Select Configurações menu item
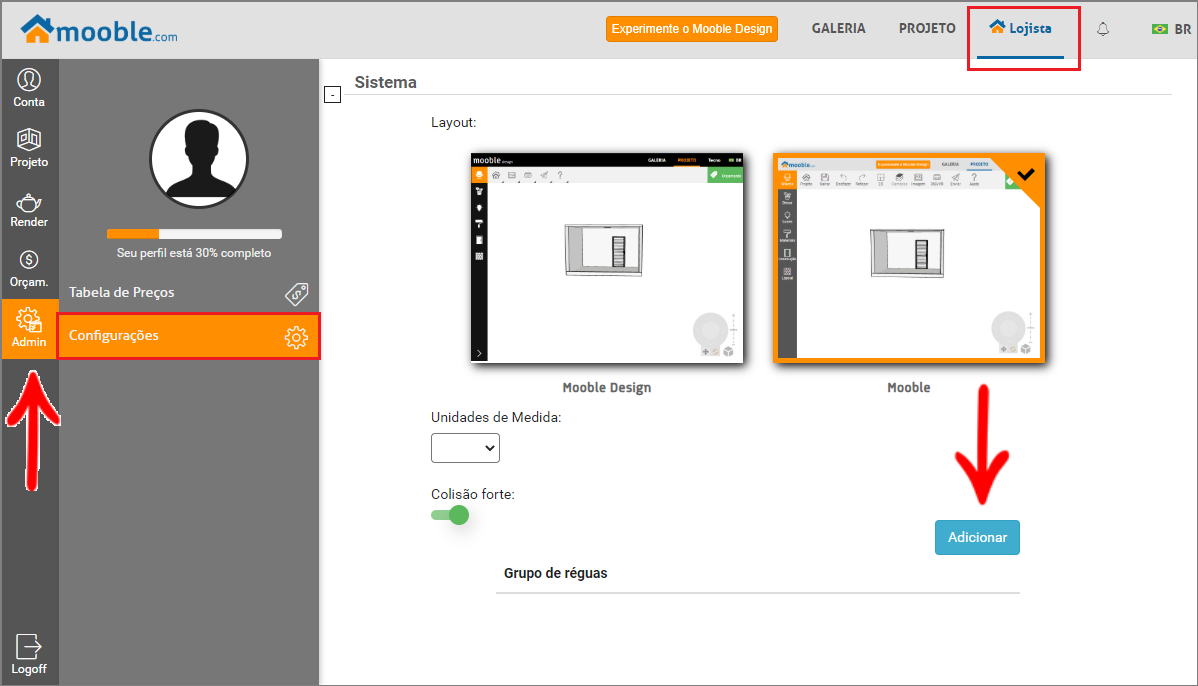The width and height of the screenshot is (1198, 686). coord(188,335)
